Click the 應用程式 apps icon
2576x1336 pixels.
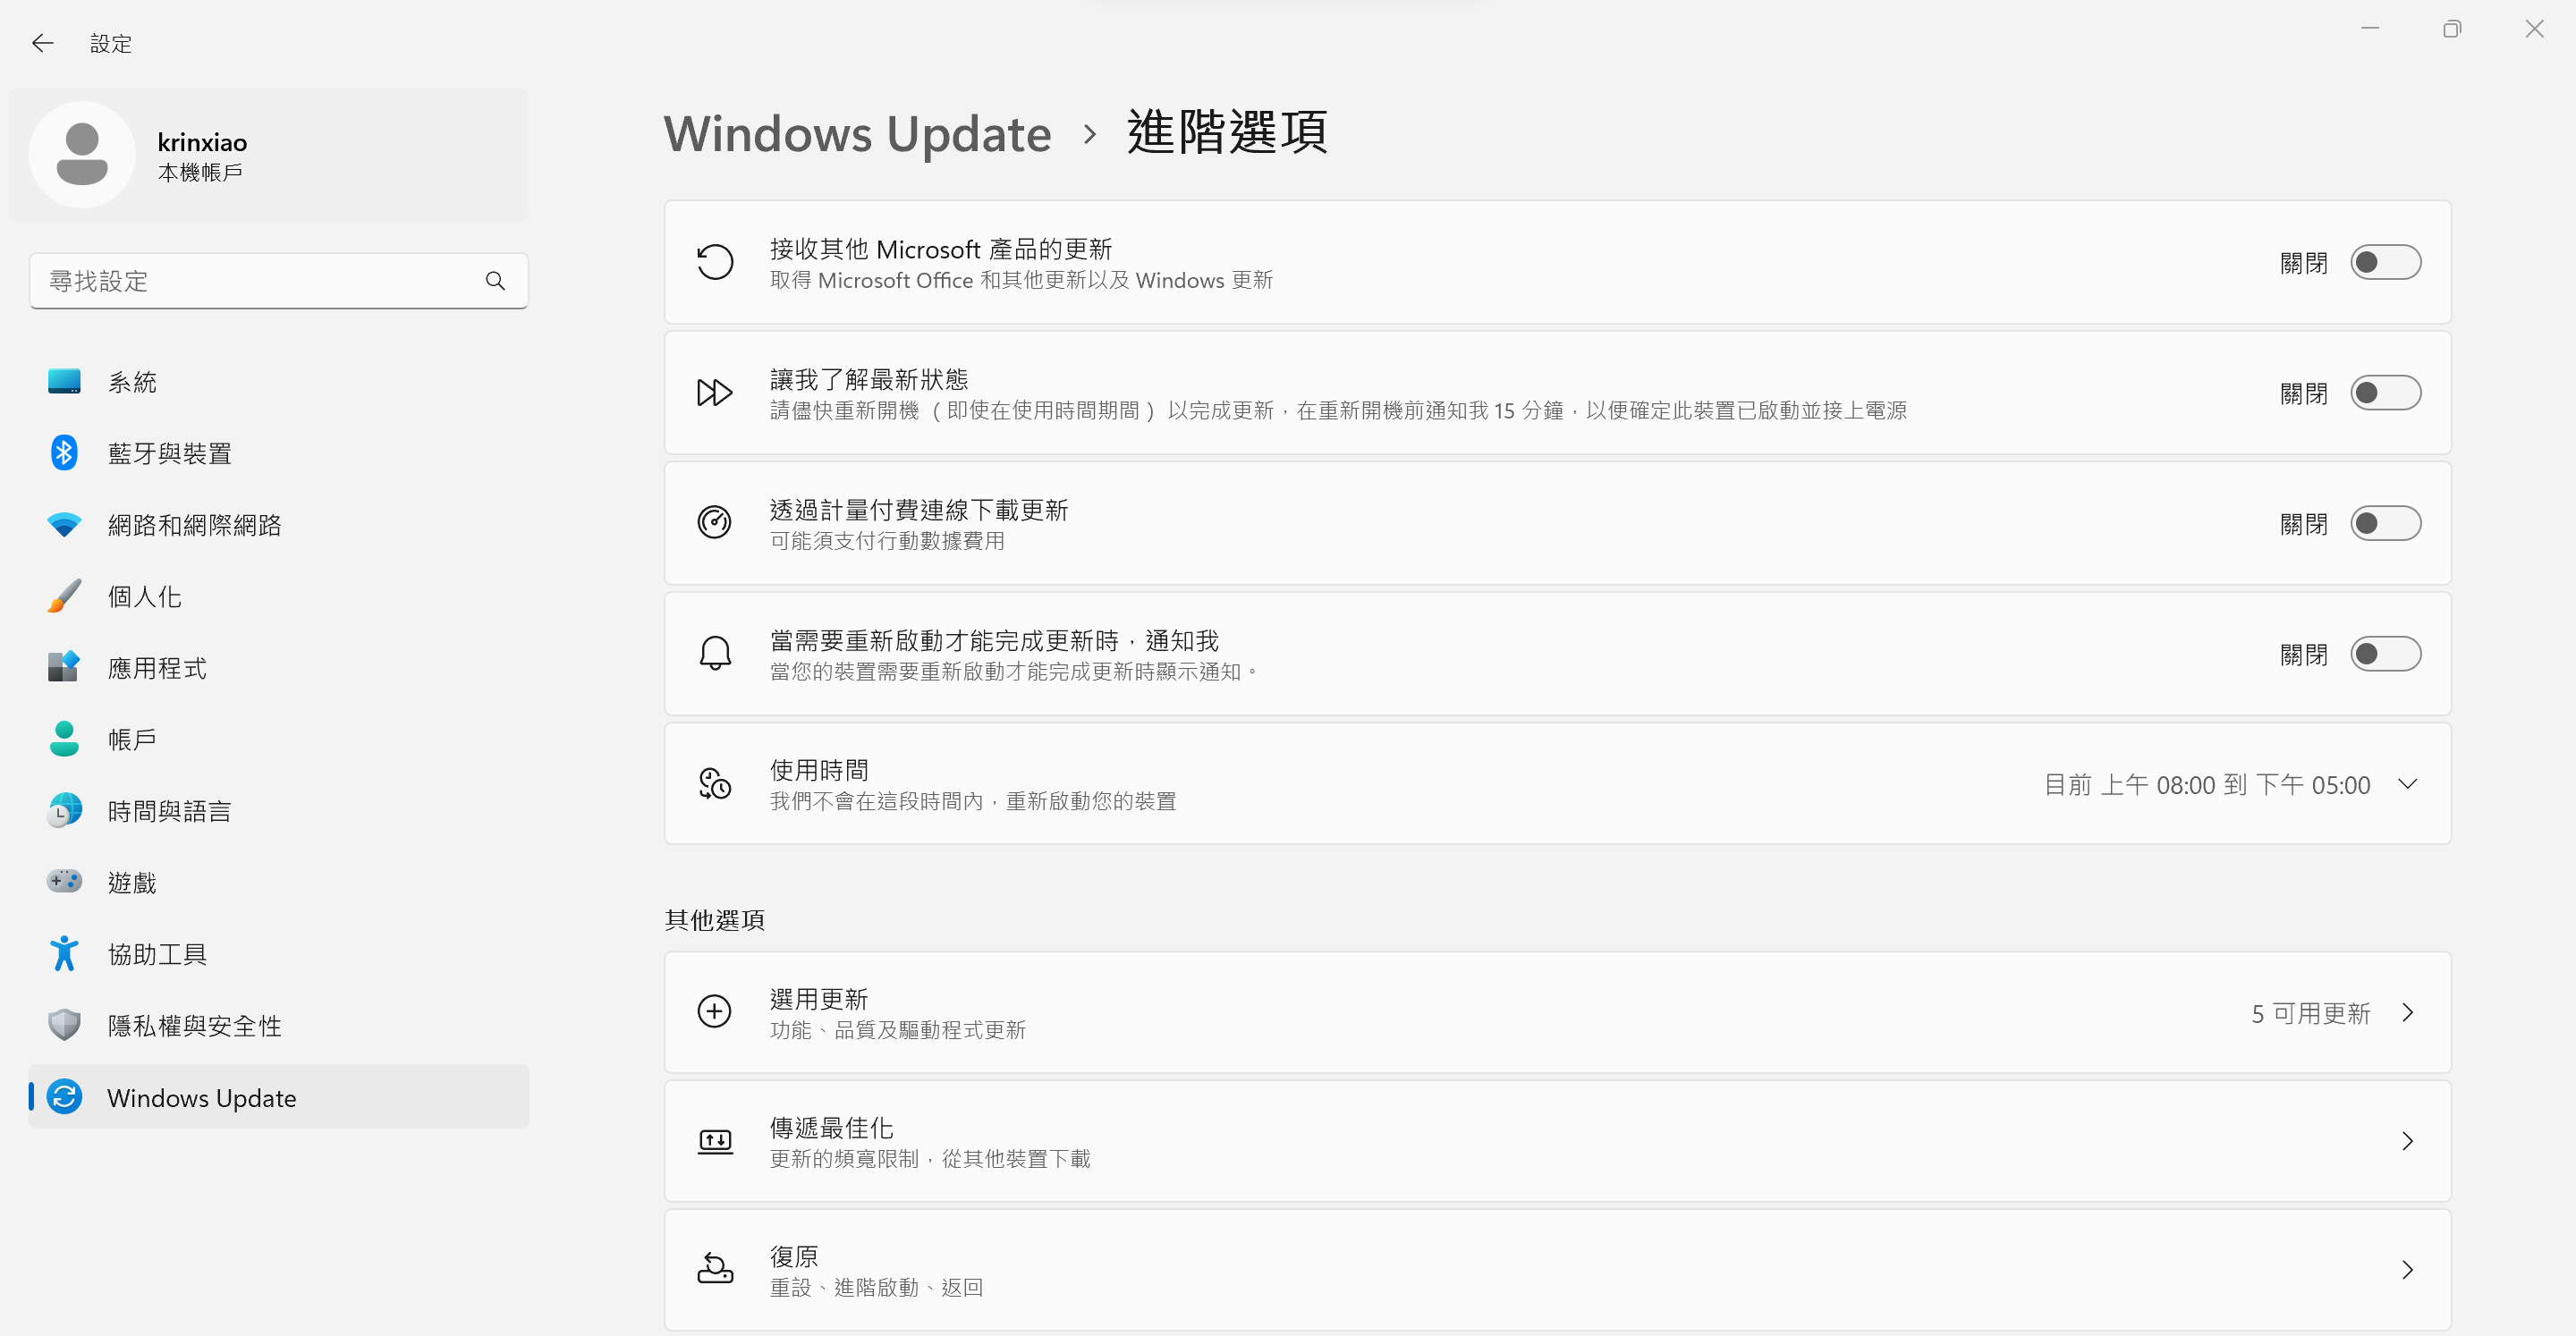tap(64, 667)
